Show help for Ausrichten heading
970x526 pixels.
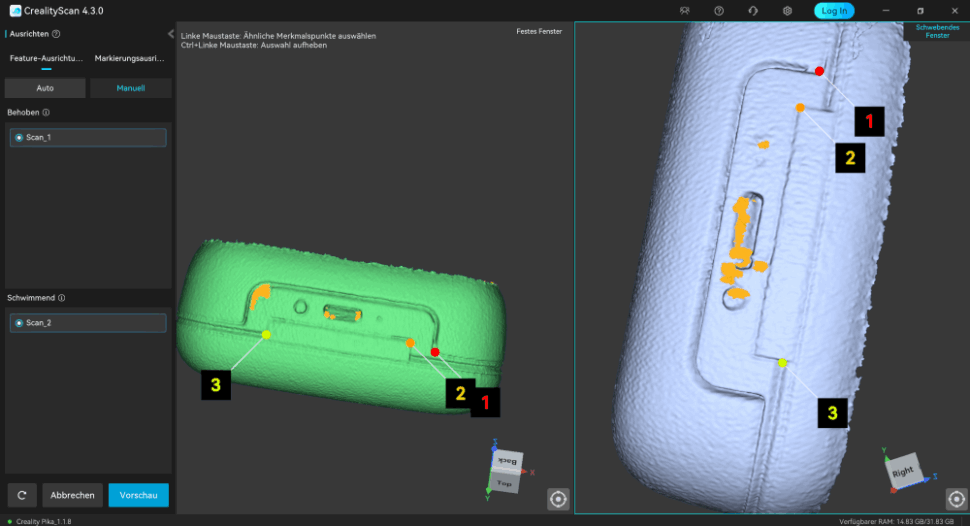(x=56, y=34)
